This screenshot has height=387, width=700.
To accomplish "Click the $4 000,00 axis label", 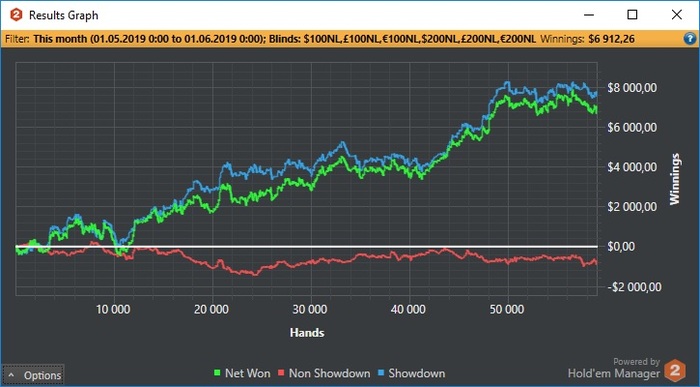I will tap(632, 167).
